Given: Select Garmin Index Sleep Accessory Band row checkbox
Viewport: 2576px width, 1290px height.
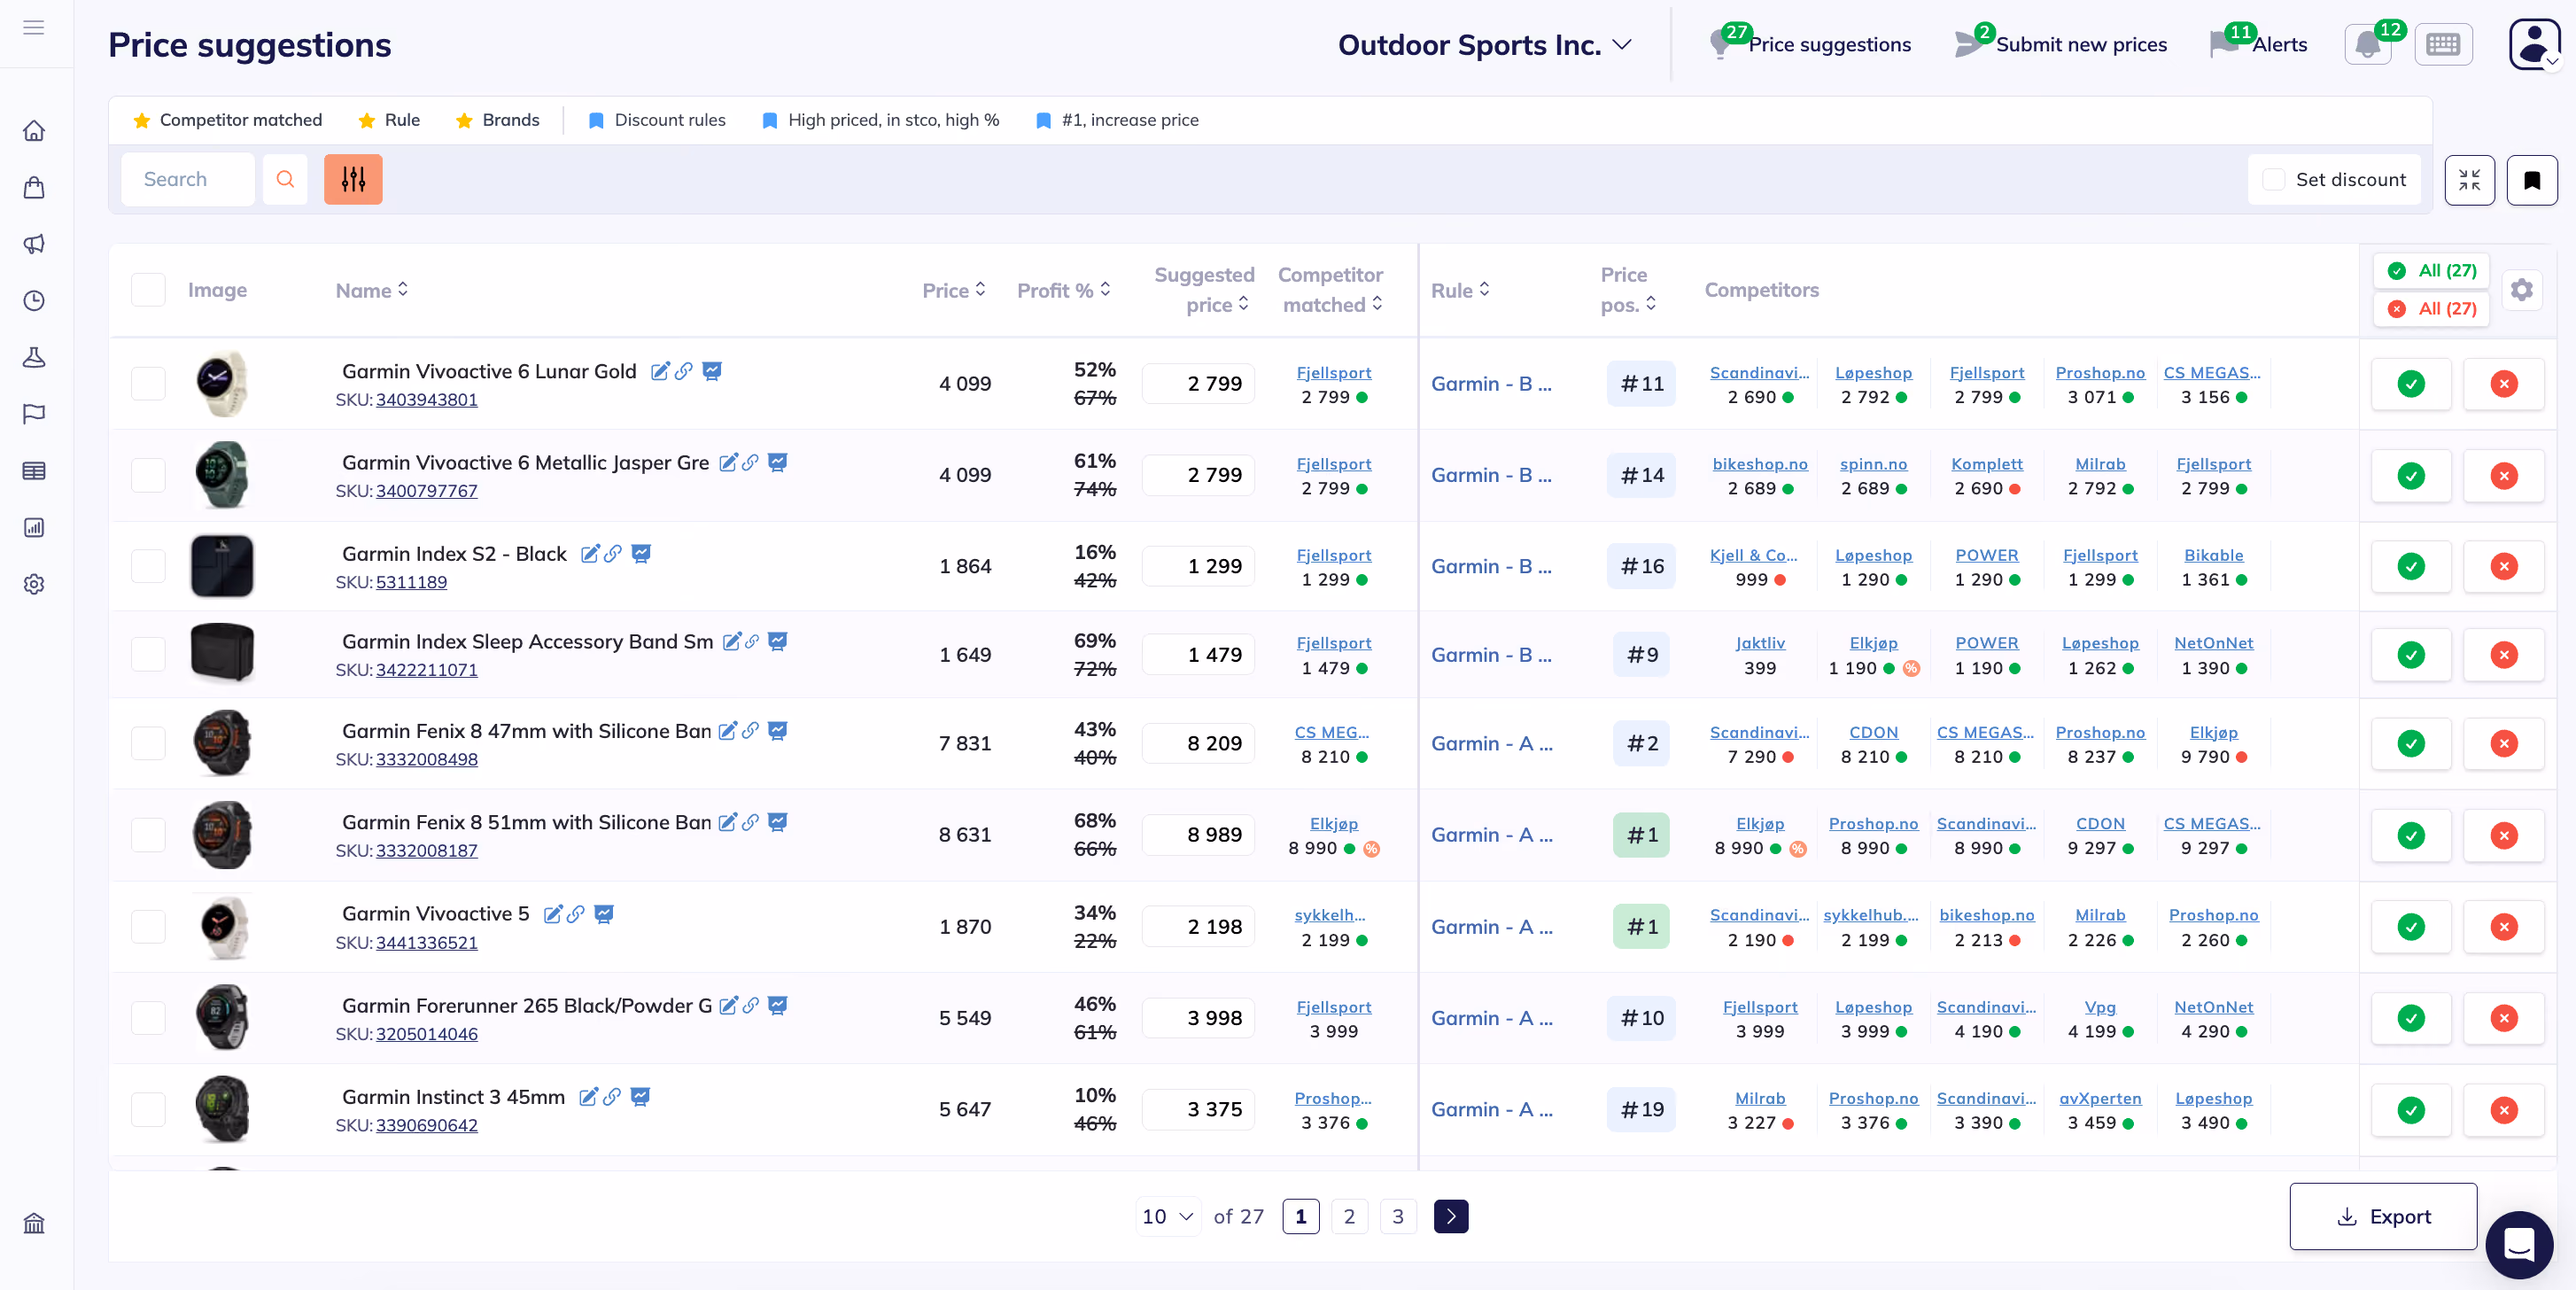Looking at the screenshot, I should [148, 654].
